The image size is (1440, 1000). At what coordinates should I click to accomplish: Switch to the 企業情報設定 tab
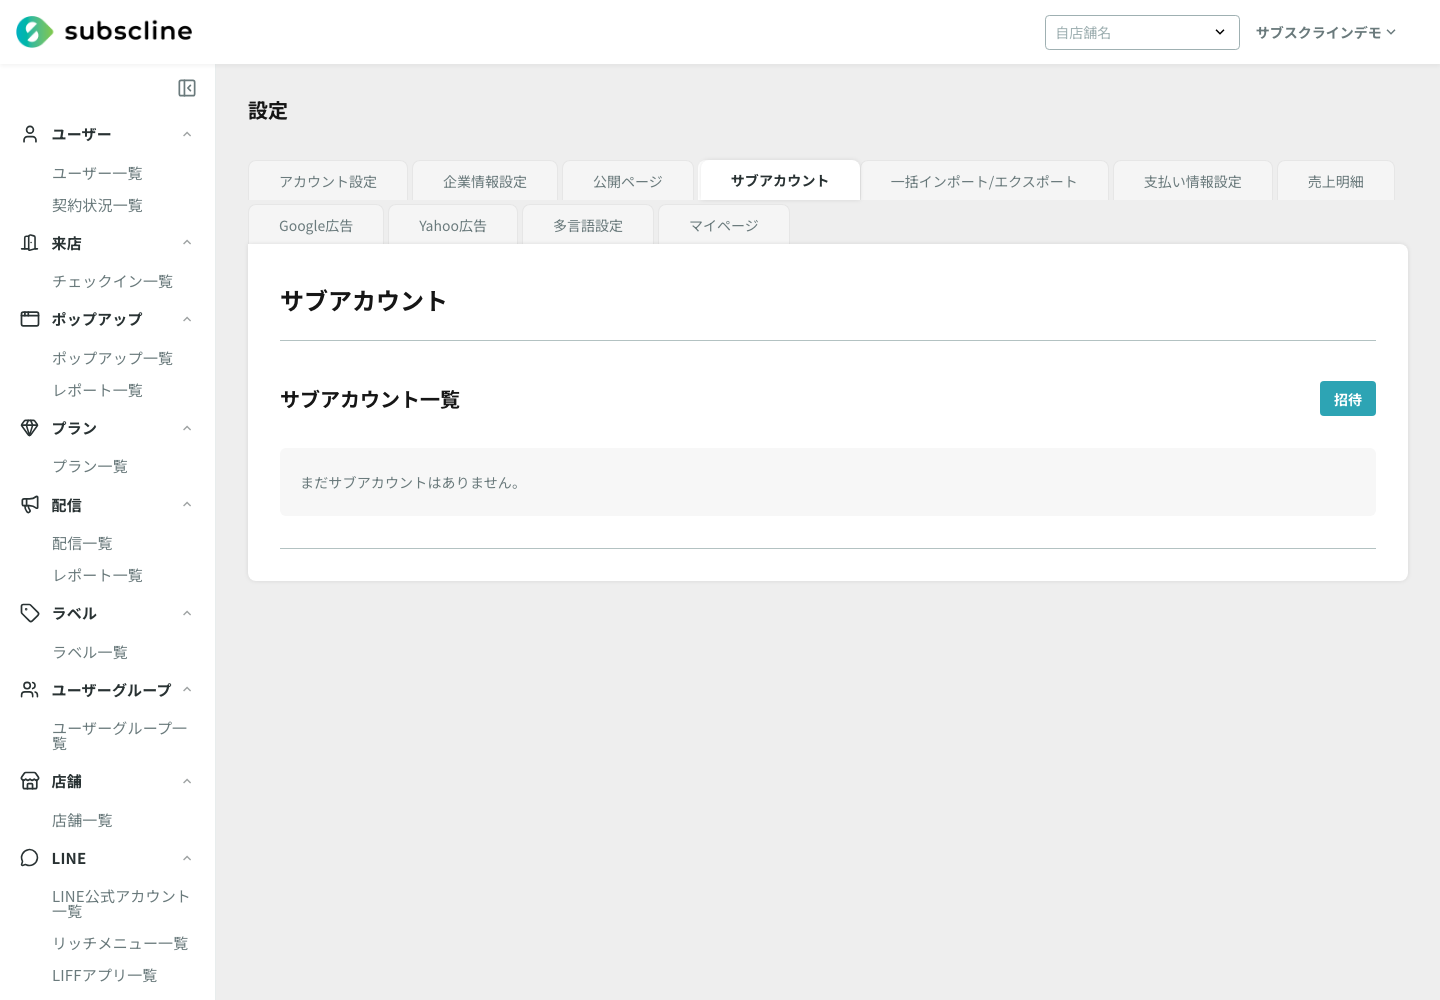[485, 181]
